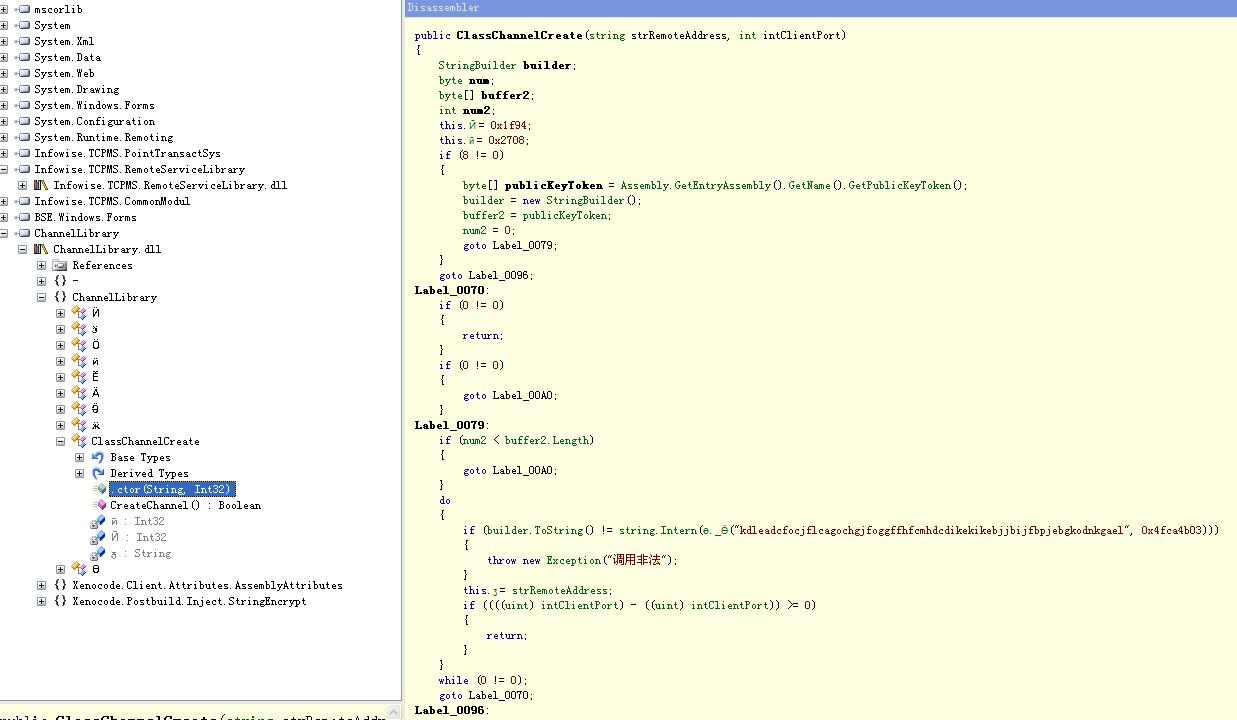Click the String field icon
1237x720 pixels.
(98, 553)
